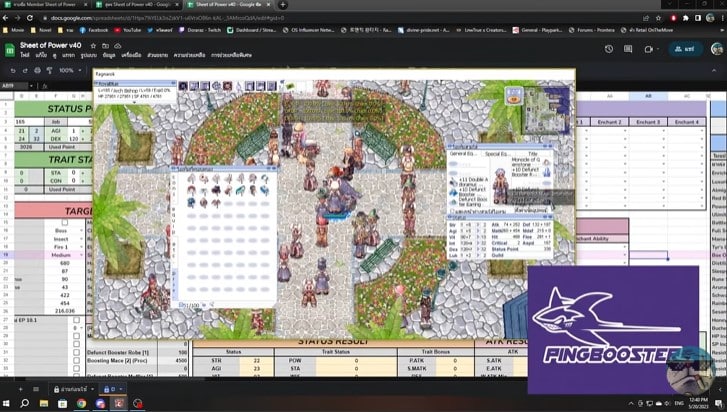This screenshot has height=412, width=727.
Task: Click the Move to folder icon
Action: pyautogui.click(x=106, y=46)
